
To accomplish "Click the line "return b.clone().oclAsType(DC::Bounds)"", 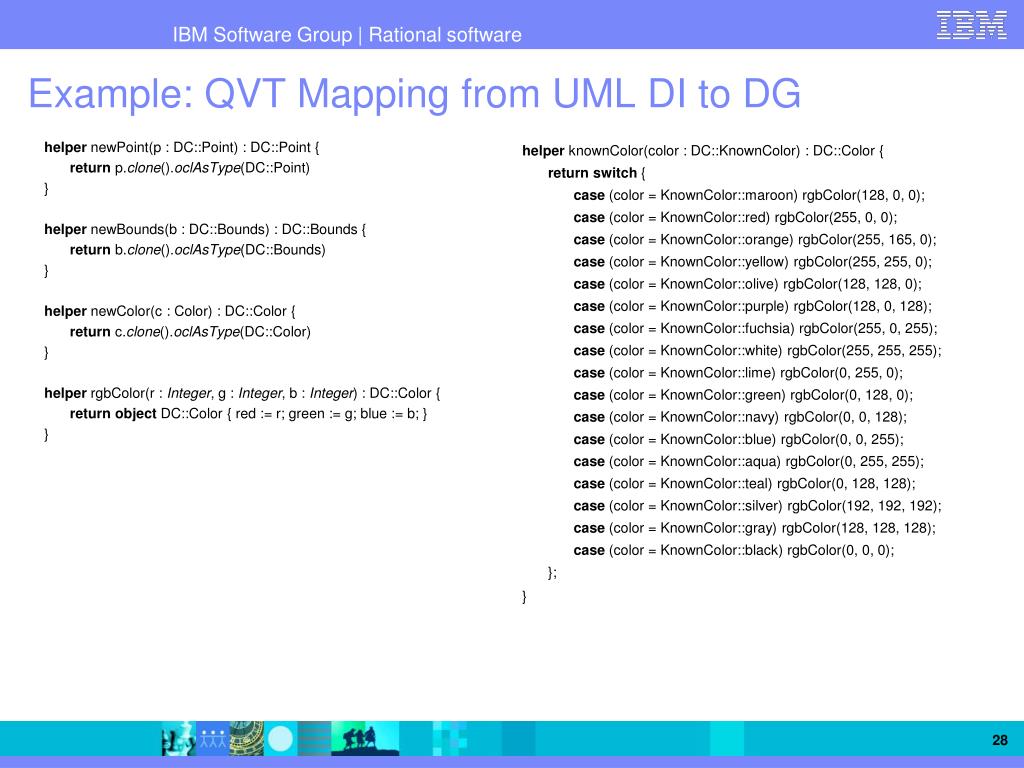I will point(197,250).
